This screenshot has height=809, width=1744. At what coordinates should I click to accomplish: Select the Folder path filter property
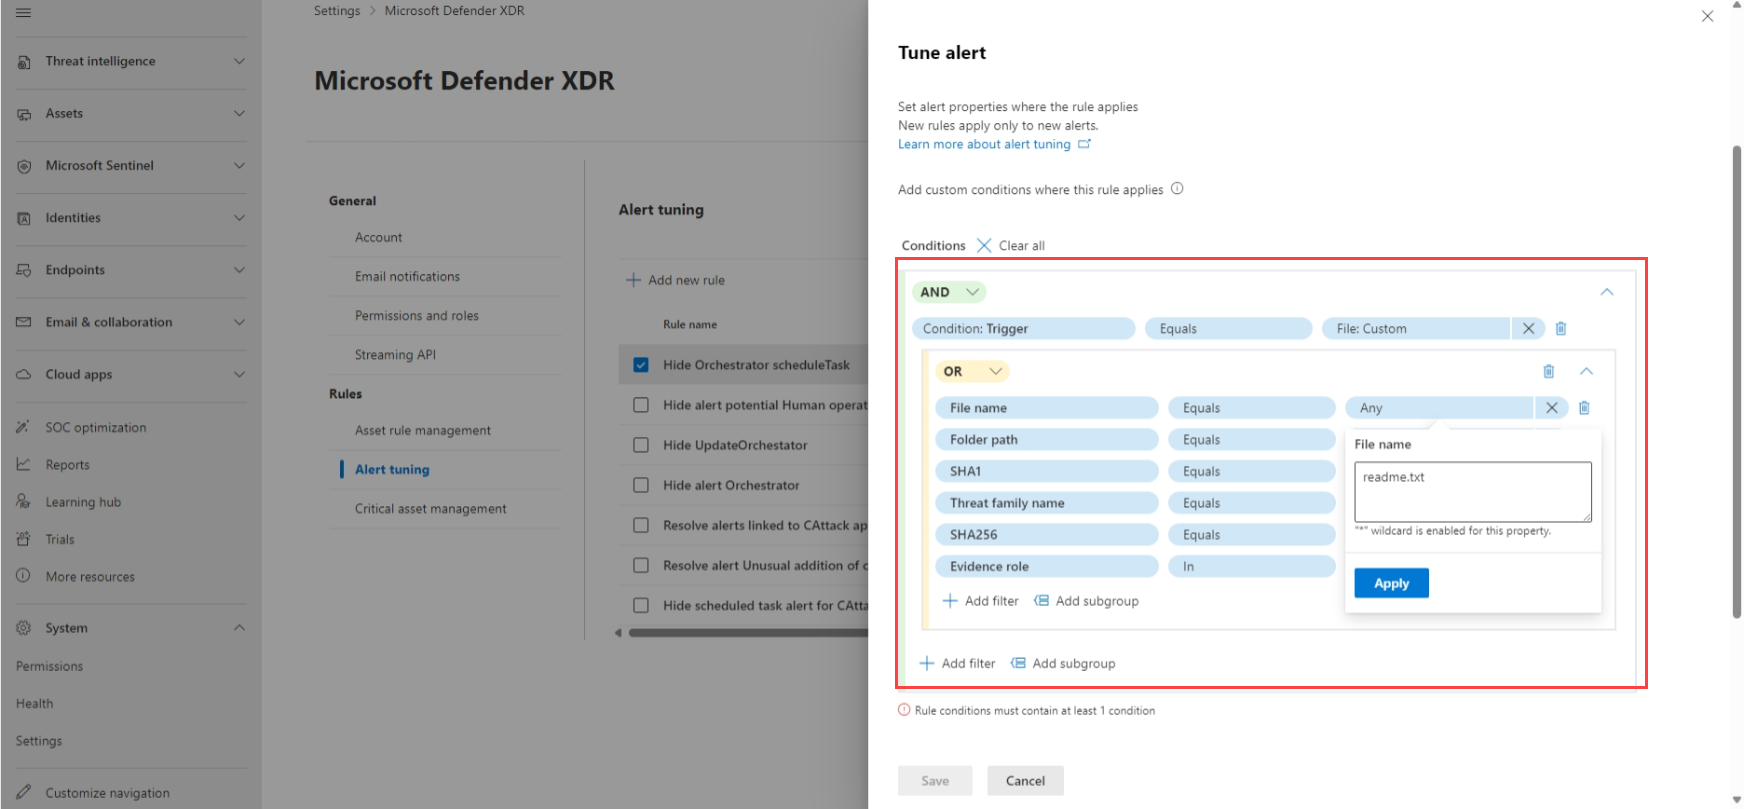point(1047,440)
